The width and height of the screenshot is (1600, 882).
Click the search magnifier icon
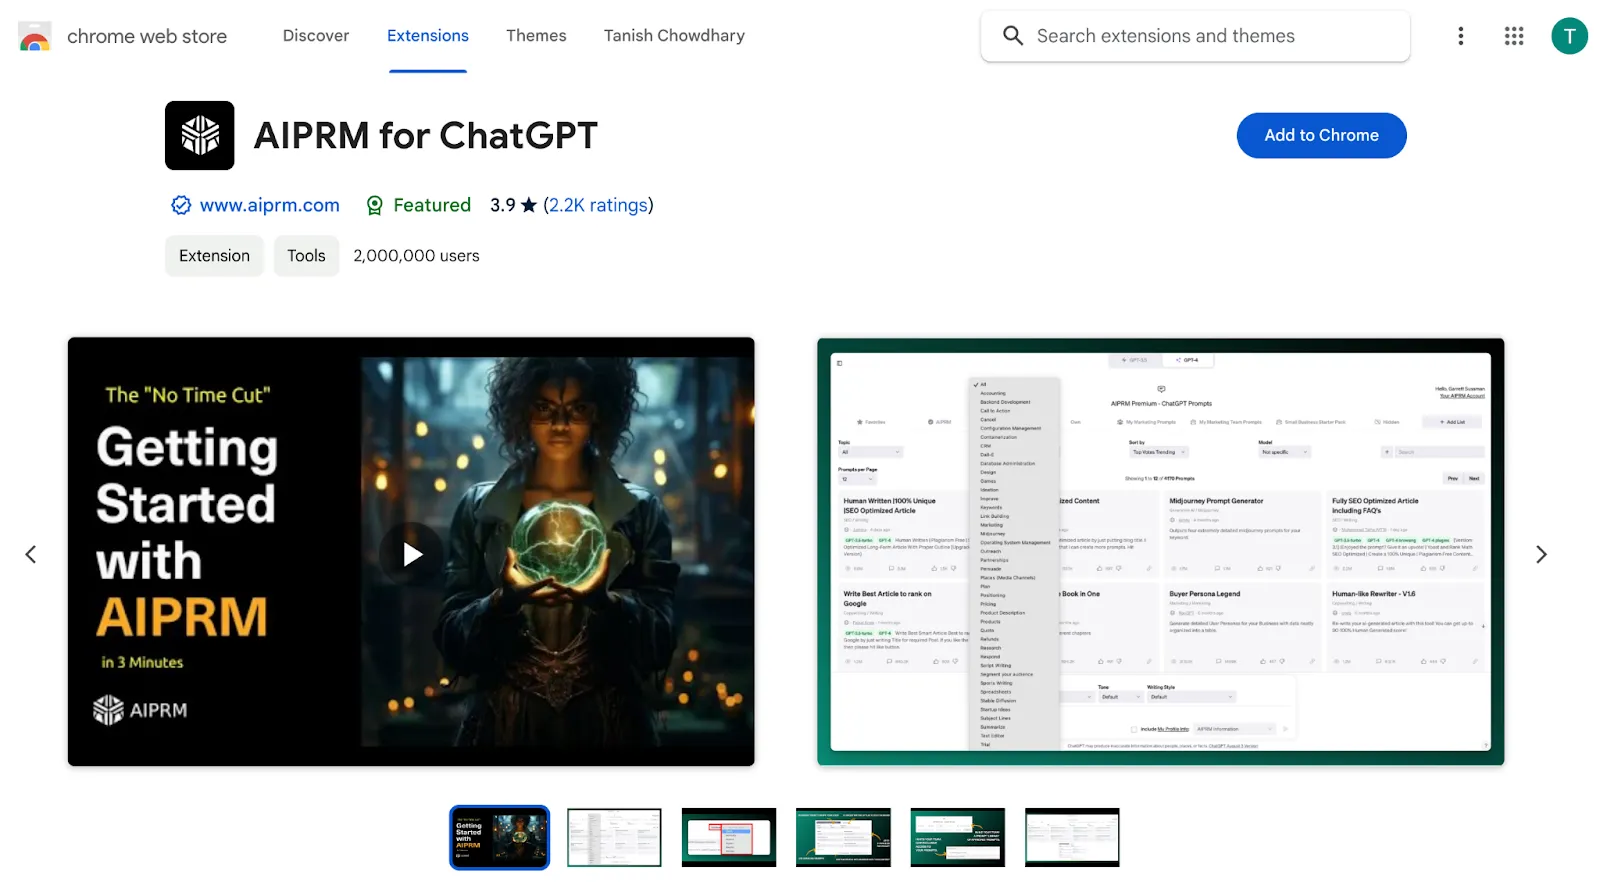(1013, 36)
